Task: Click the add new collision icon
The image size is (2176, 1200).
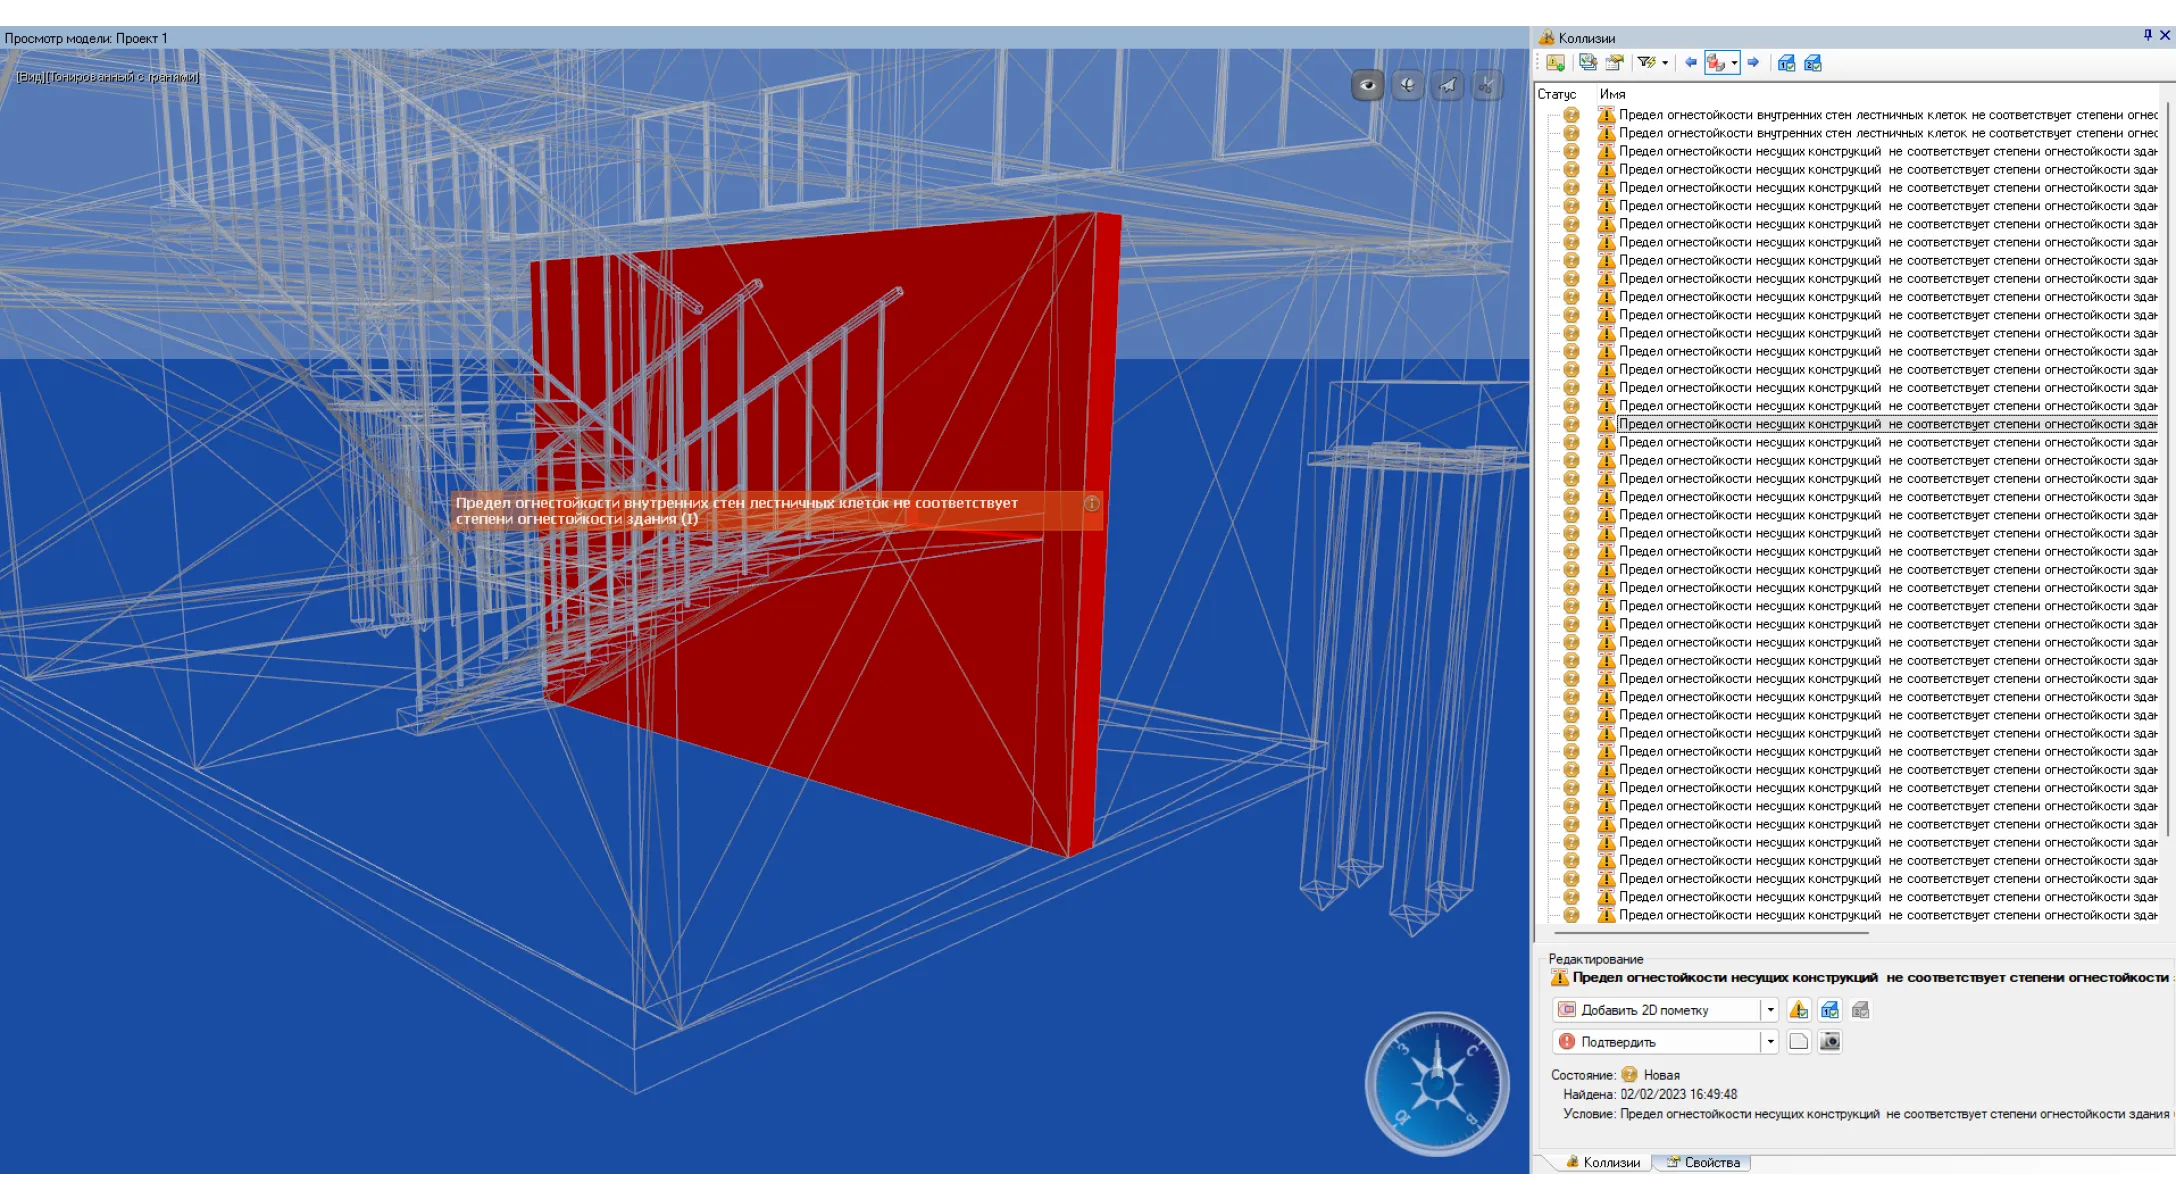Action: pyautogui.click(x=1555, y=63)
